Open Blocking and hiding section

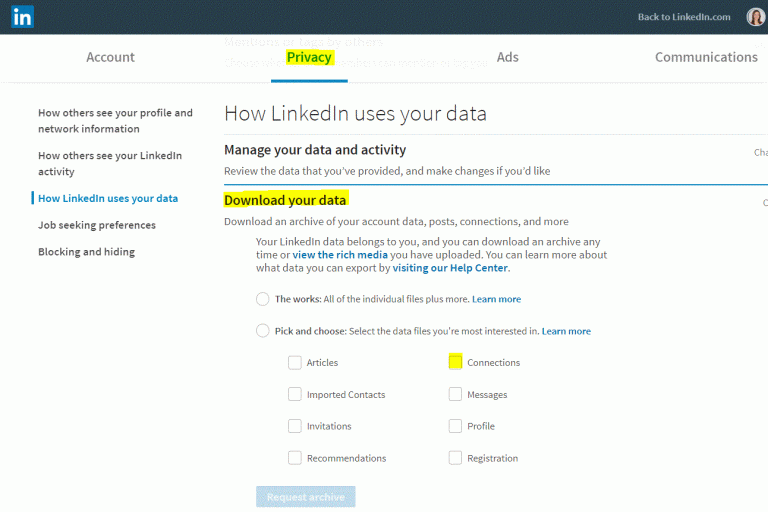click(x=87, y=252)
